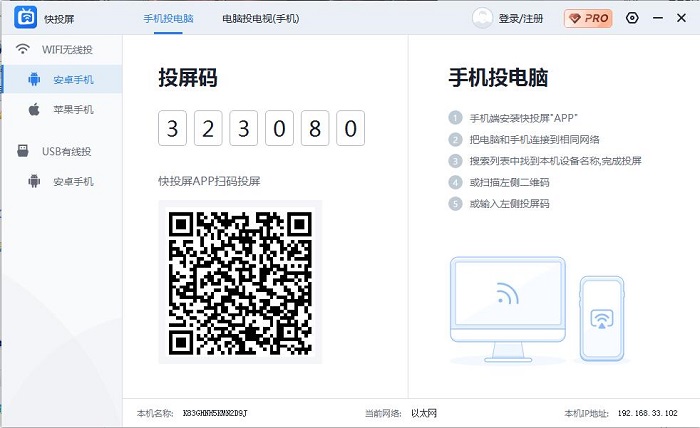Select 安卓手机 under USB有线投
Viewport: 700px width, 428px height.
click(x=73, y=181)
